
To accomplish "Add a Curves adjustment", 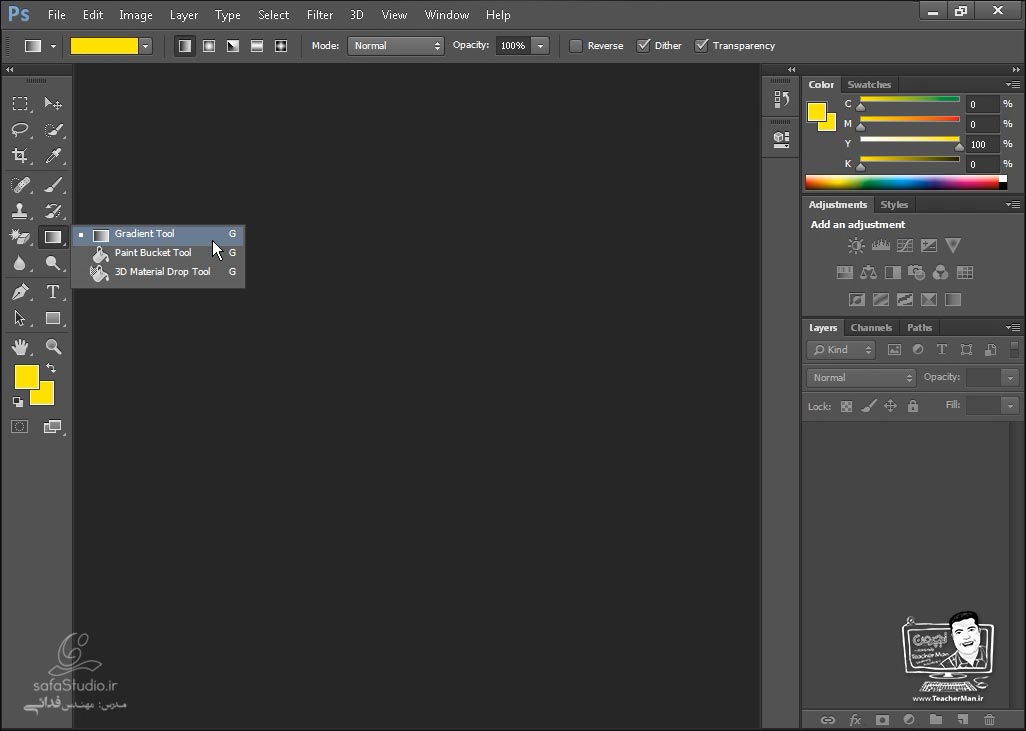I will pyautogui.click(x=905, y=245).
